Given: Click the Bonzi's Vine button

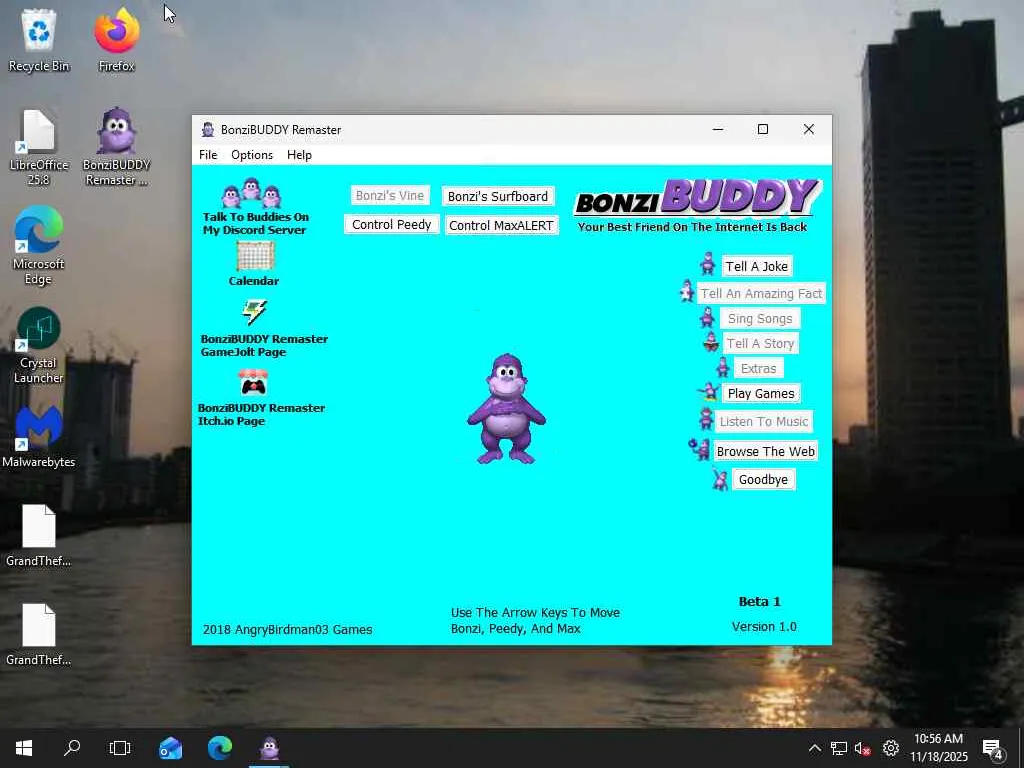Looking at the screenshot, I should (390, 195).
